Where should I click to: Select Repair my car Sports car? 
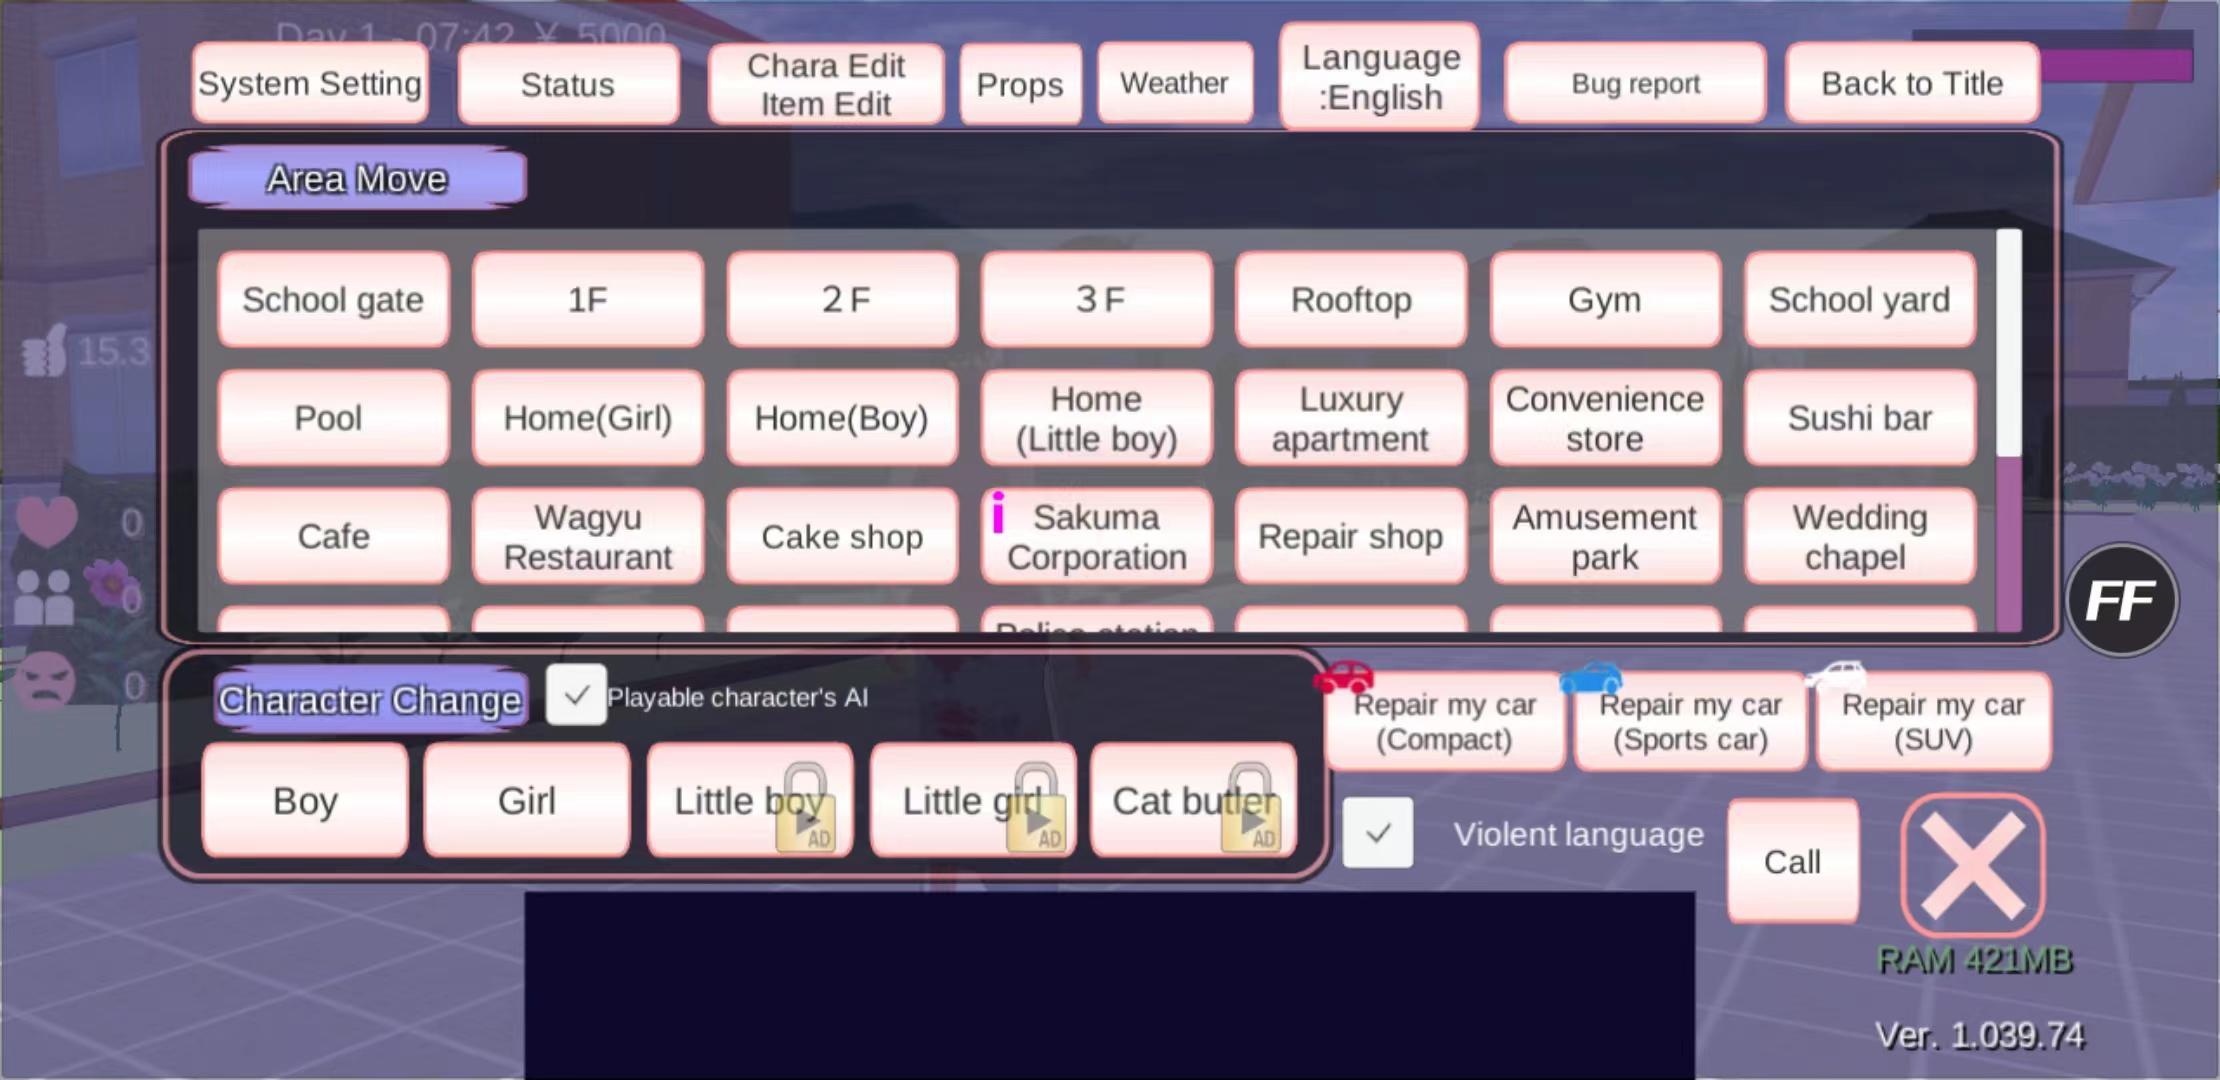(1688, 723)
